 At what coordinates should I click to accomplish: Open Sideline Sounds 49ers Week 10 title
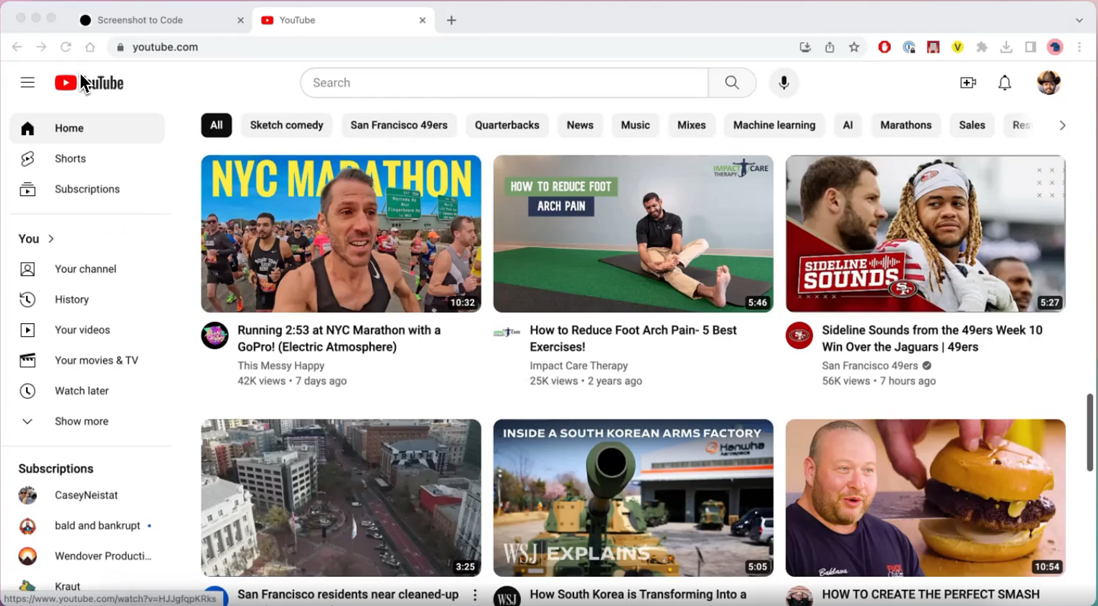tap(932, 338)
